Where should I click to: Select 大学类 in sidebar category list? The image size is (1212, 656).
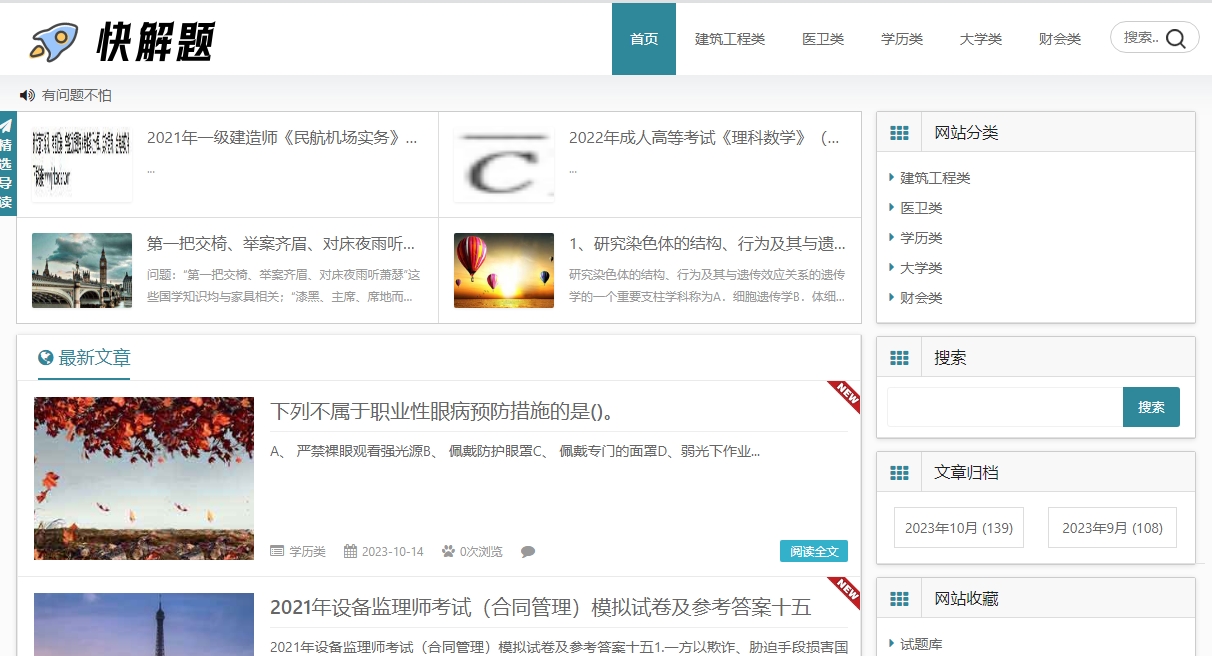pyautogui.click(x=921, y=268)
